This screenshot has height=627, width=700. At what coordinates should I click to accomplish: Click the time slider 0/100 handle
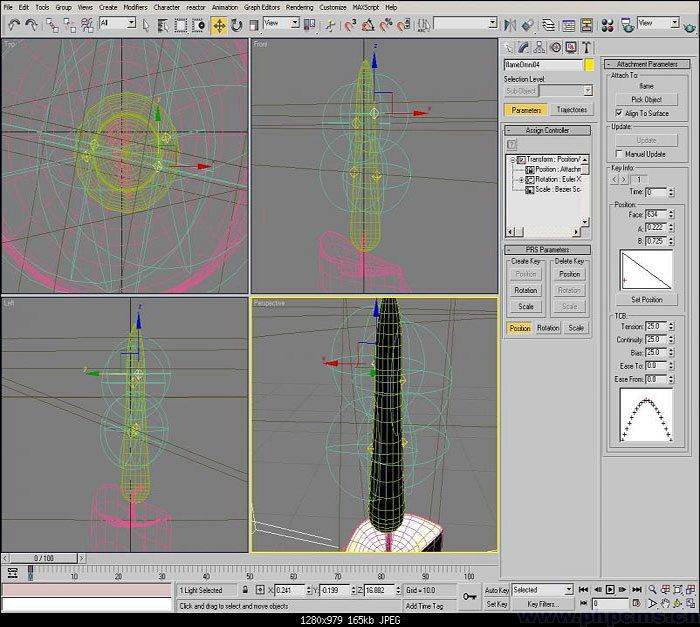[x=43, y=558]
